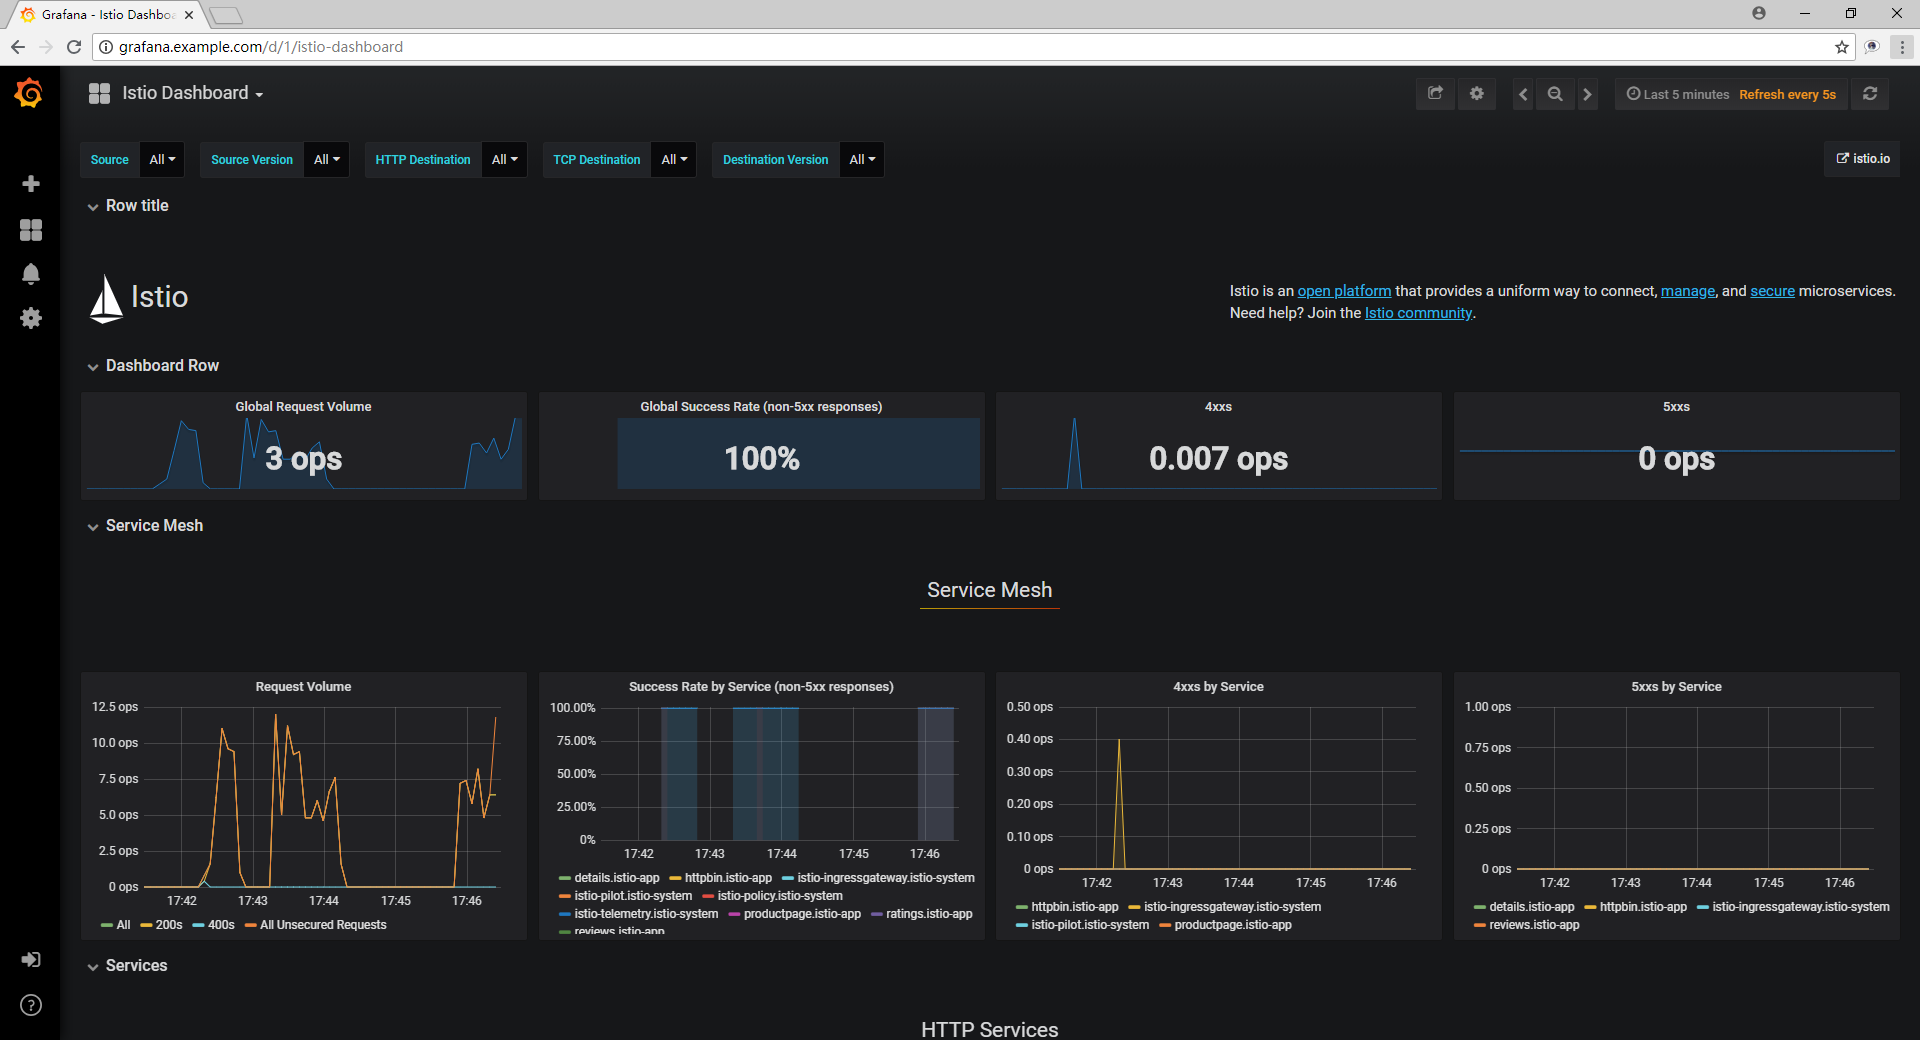The height and width of the screenshot is (1040, 1920).
Task: Reload the browser page
Action: click(74, 47)
